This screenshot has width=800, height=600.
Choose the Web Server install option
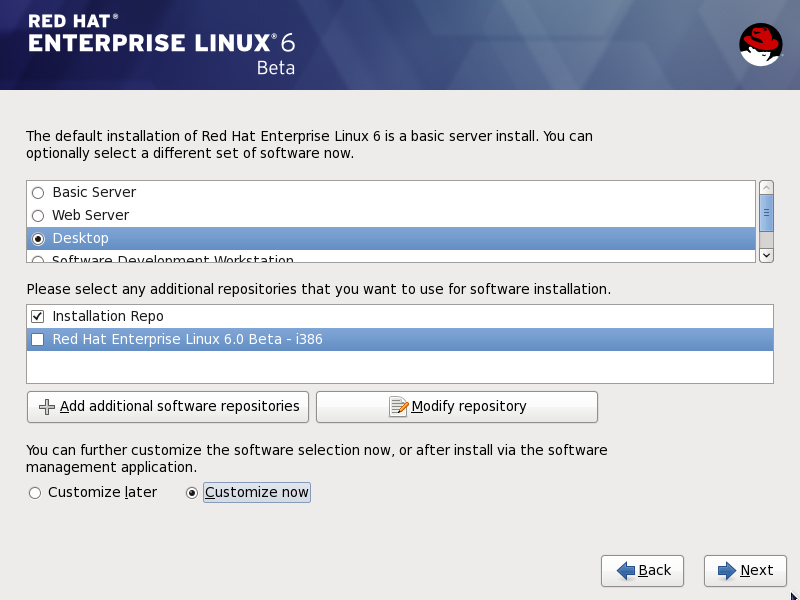[38, 215]
